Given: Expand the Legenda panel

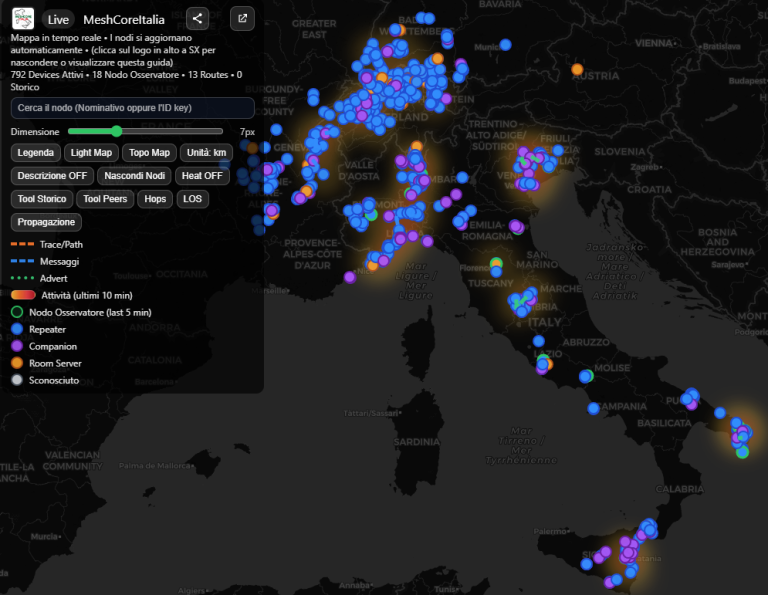Looking at the screenshot, I should (x=36, y=152).
